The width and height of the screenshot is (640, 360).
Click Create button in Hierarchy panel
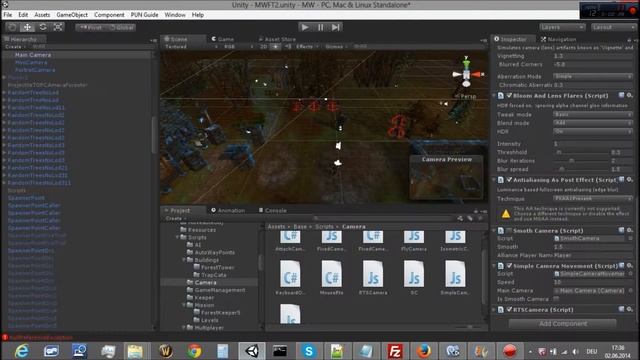click(x=16, y=47)
